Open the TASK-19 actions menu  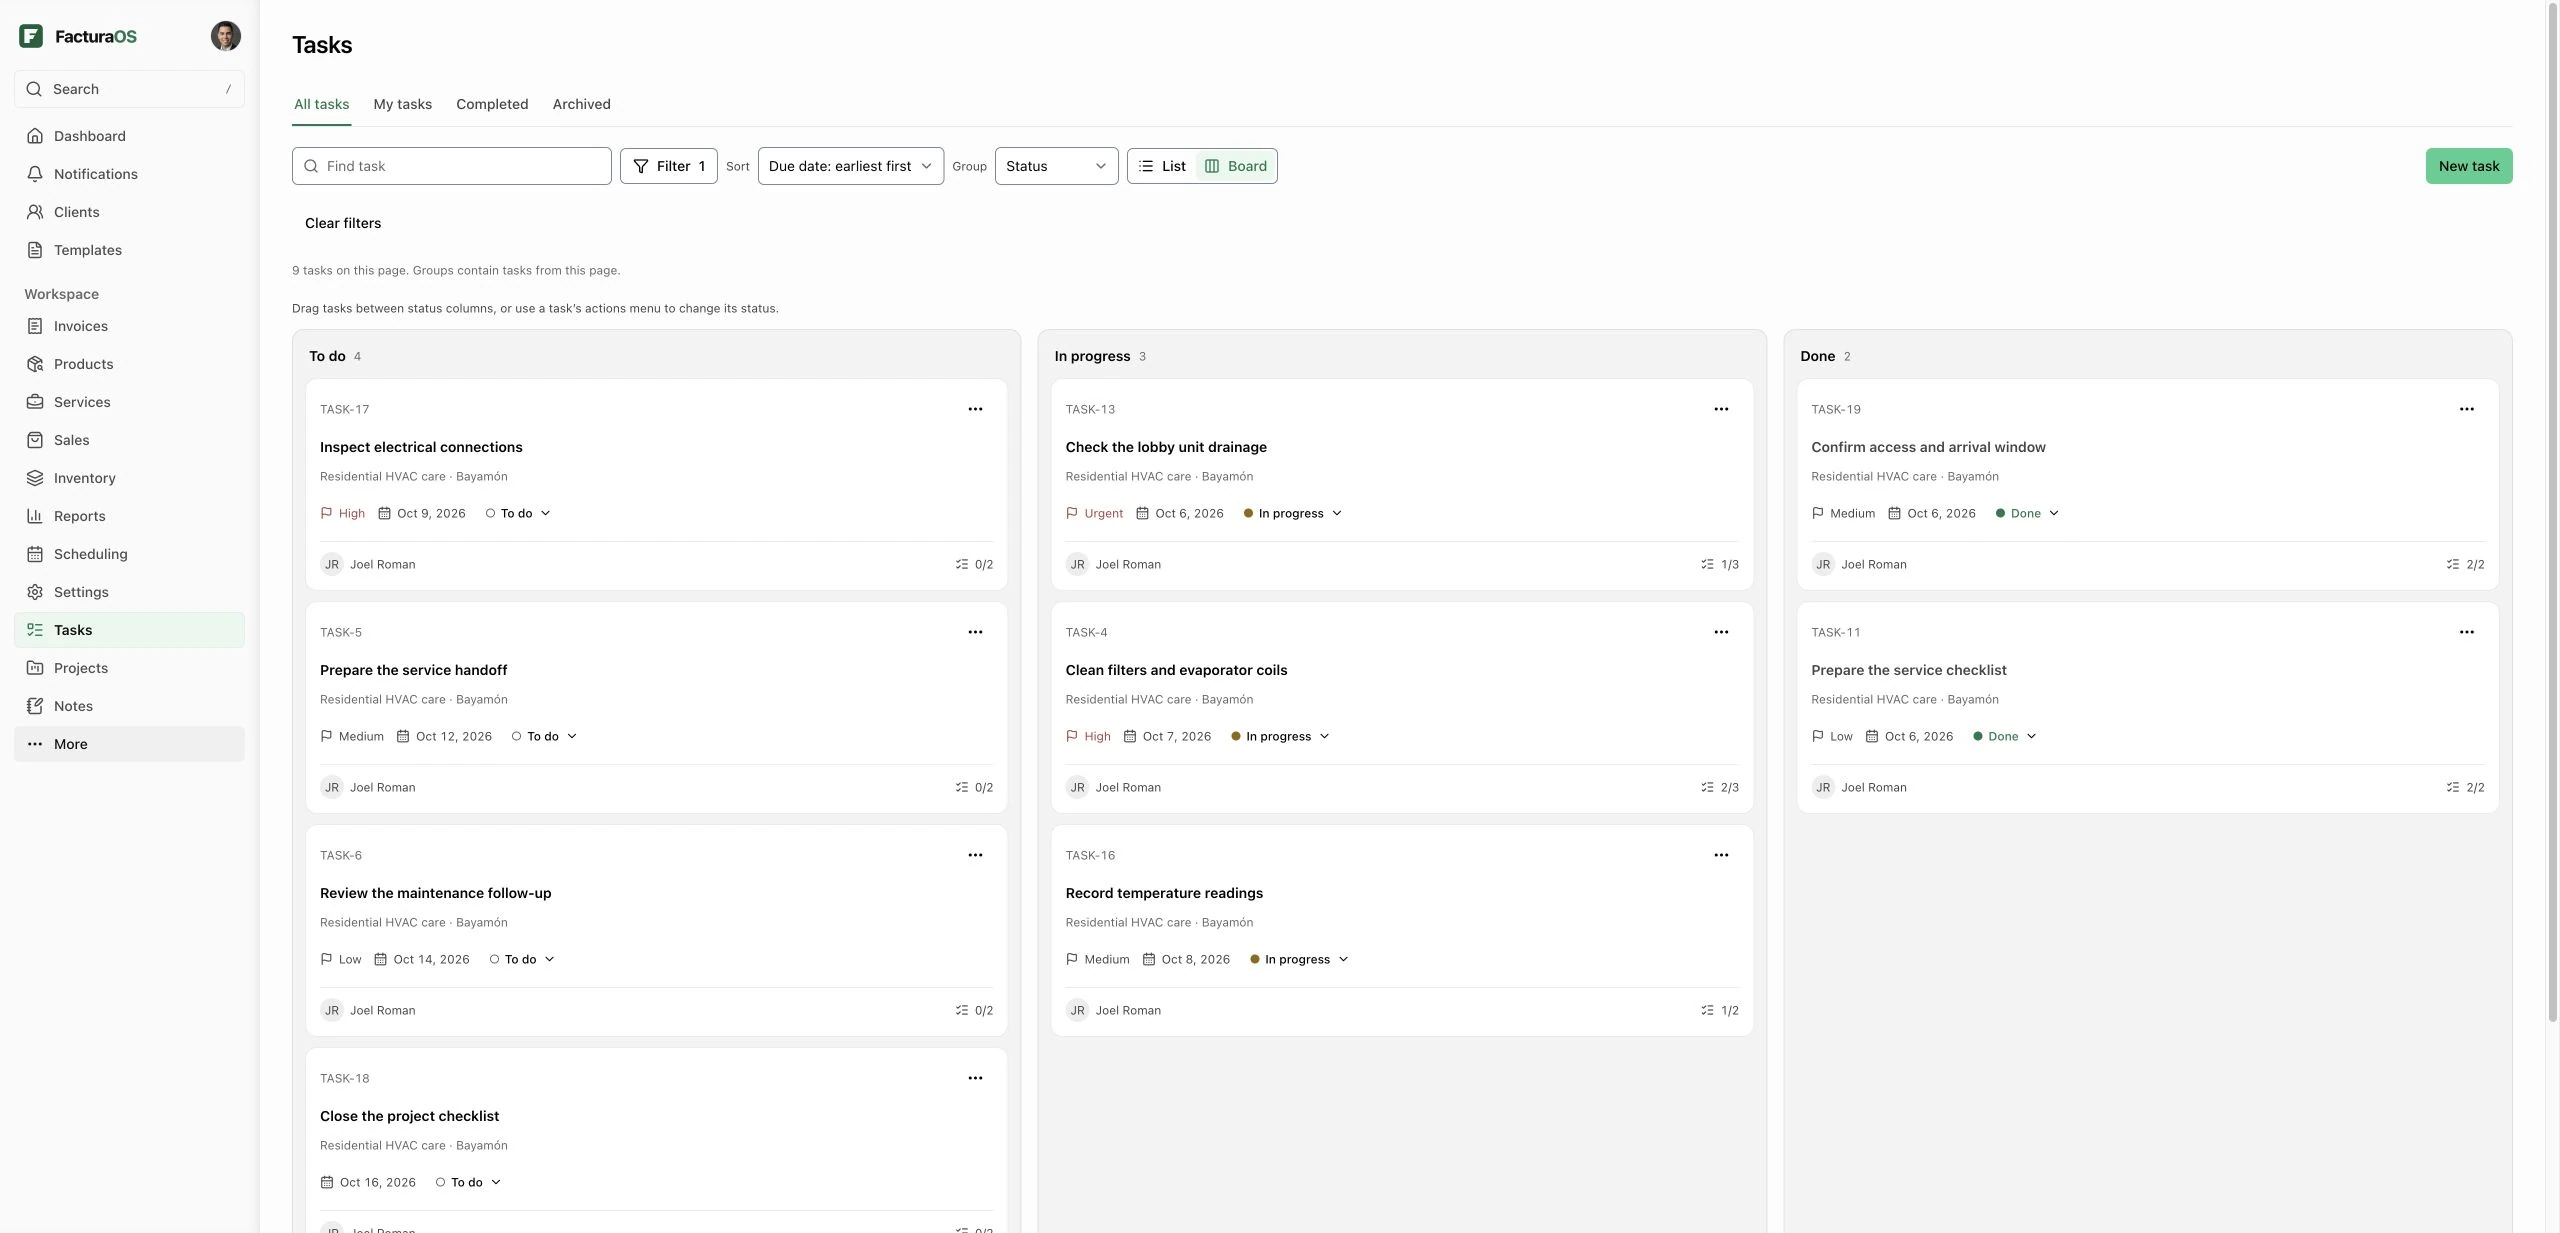click(2467, 409)
